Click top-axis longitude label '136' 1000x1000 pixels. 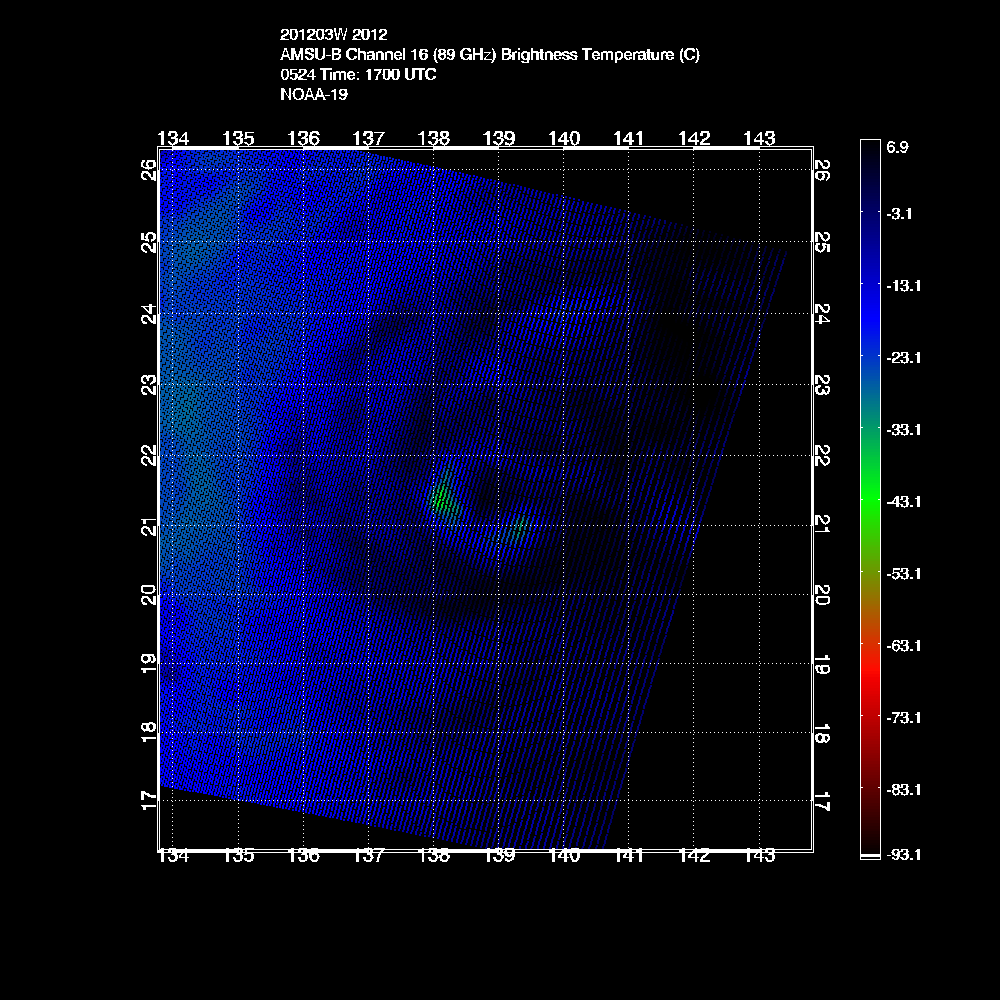tap(304, 138)
